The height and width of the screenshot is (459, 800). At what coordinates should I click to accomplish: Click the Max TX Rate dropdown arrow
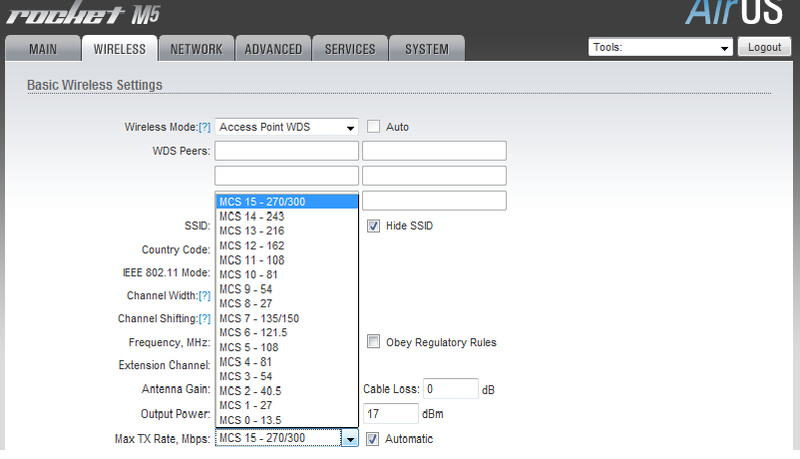pyautogui.click(x=350, y=439)
